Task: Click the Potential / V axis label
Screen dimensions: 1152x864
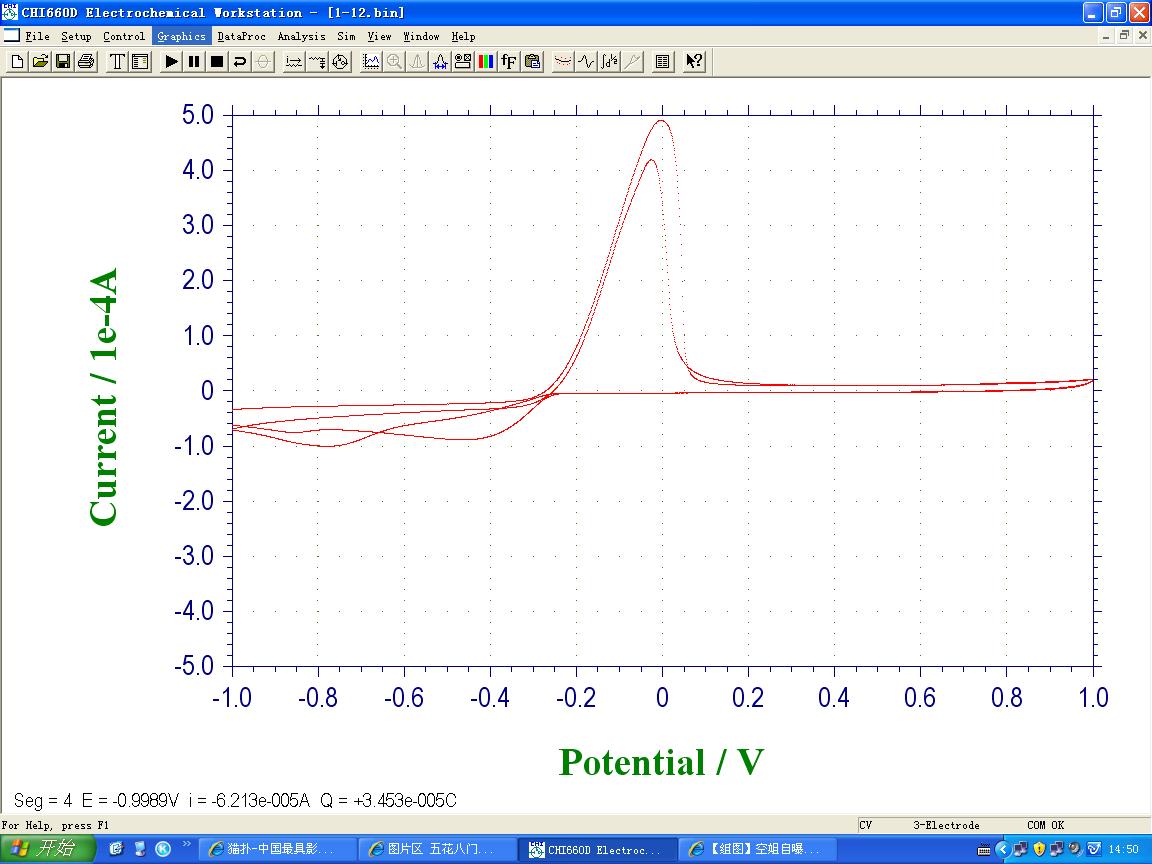Action: (x=661, y=762)
